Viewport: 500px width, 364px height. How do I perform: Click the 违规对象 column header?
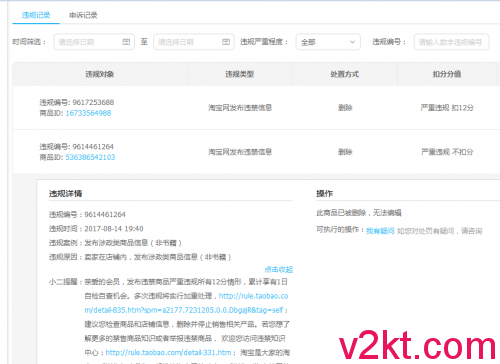point(100,74)
